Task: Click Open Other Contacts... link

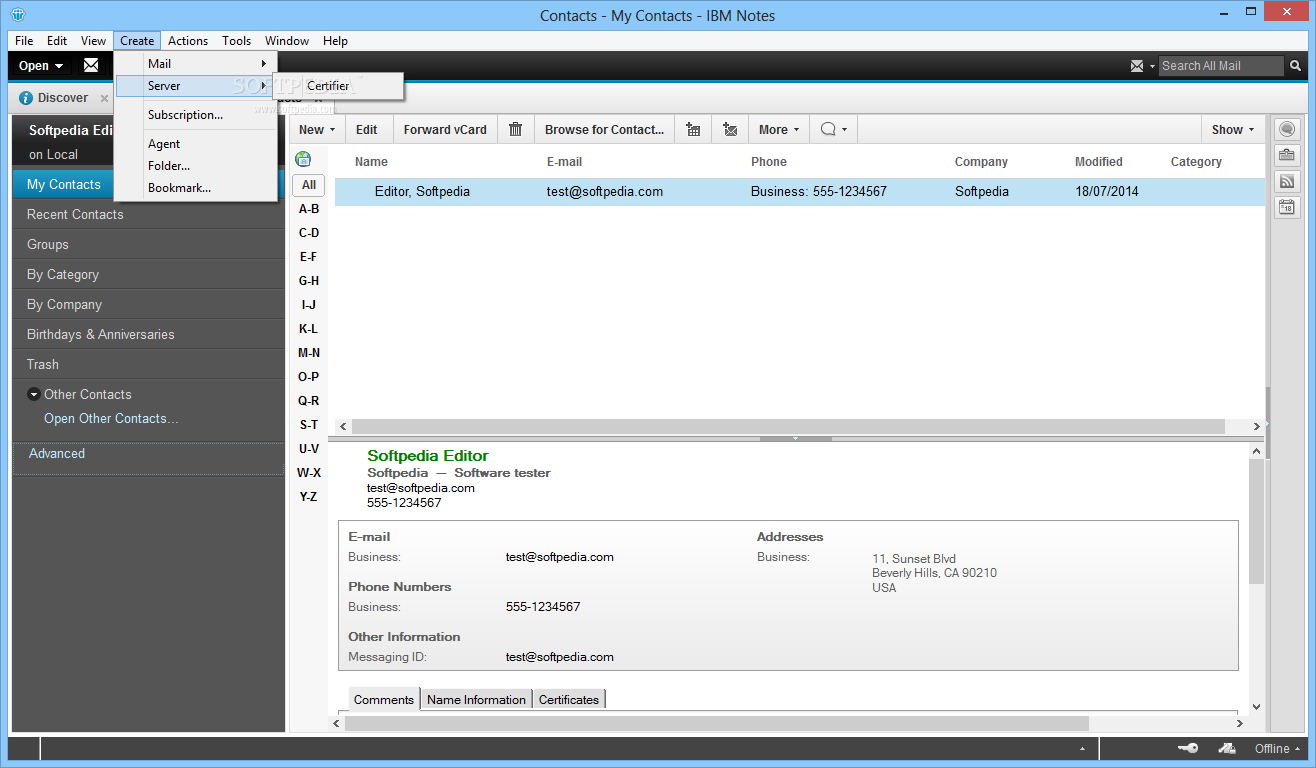Action: pos(111,419)
